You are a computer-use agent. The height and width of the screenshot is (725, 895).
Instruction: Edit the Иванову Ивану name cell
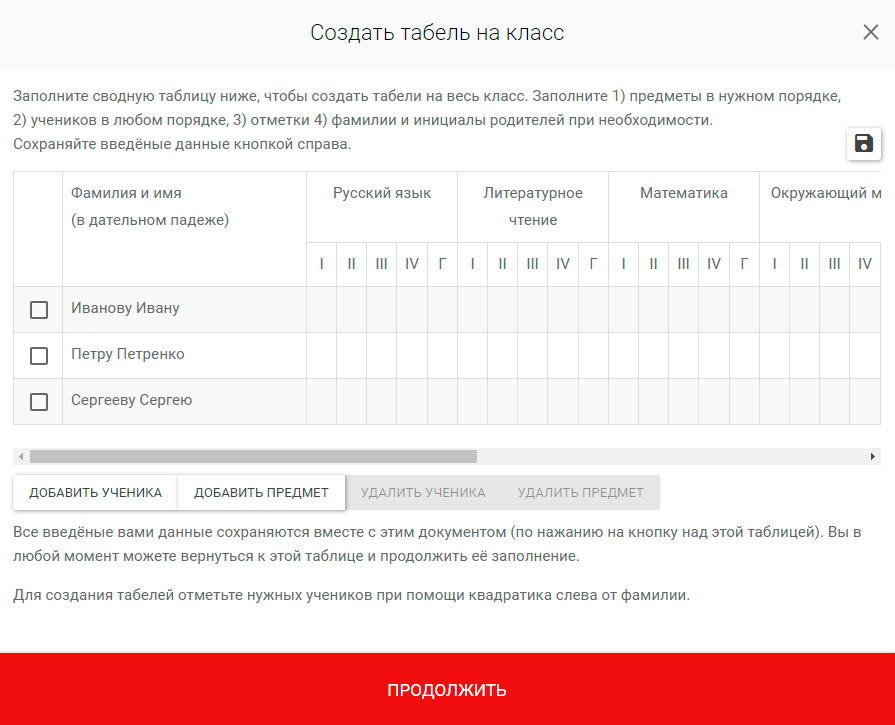click(x=184, y=309)
